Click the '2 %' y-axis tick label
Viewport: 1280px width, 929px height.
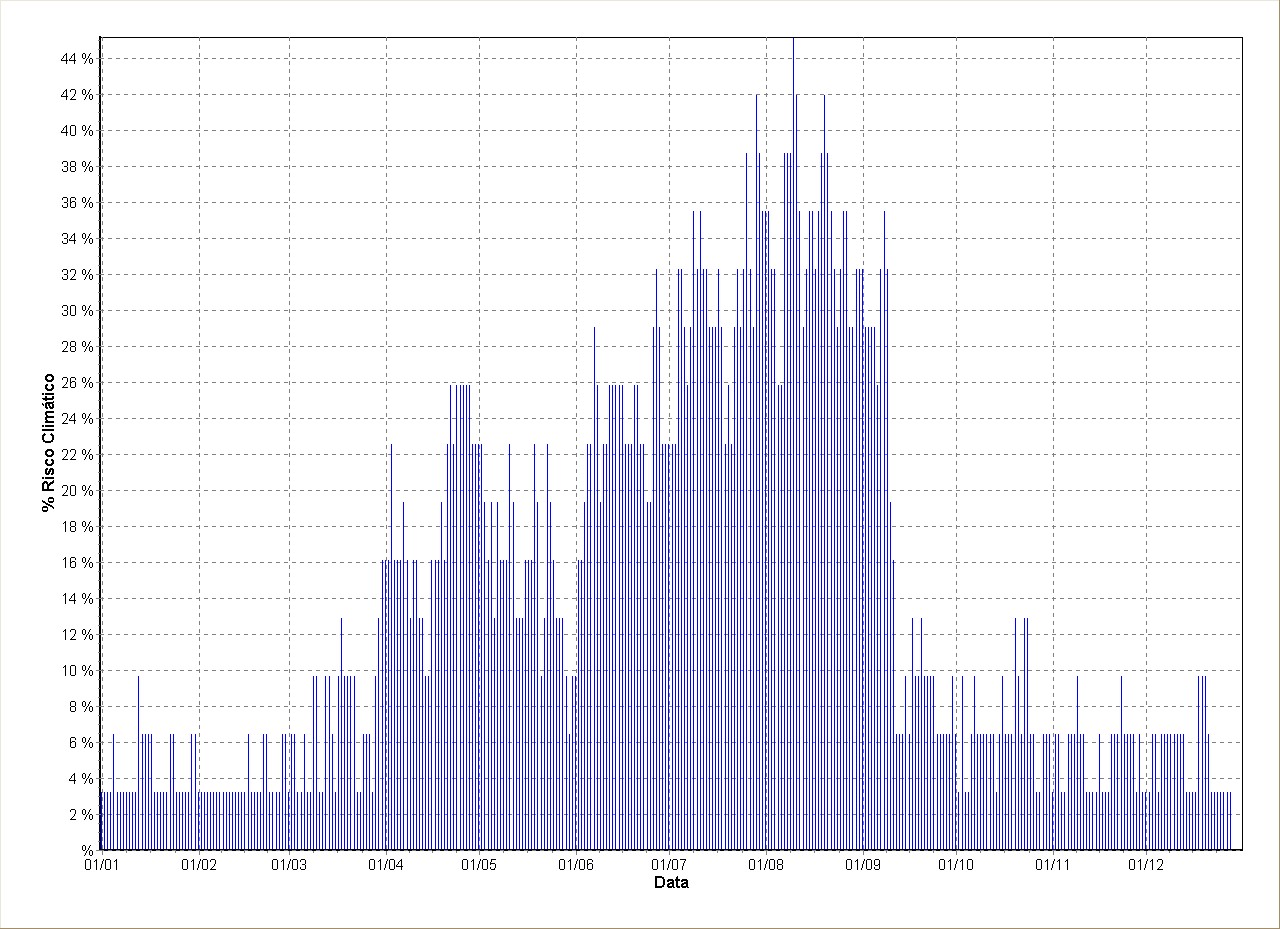click(x=80, y=815)
